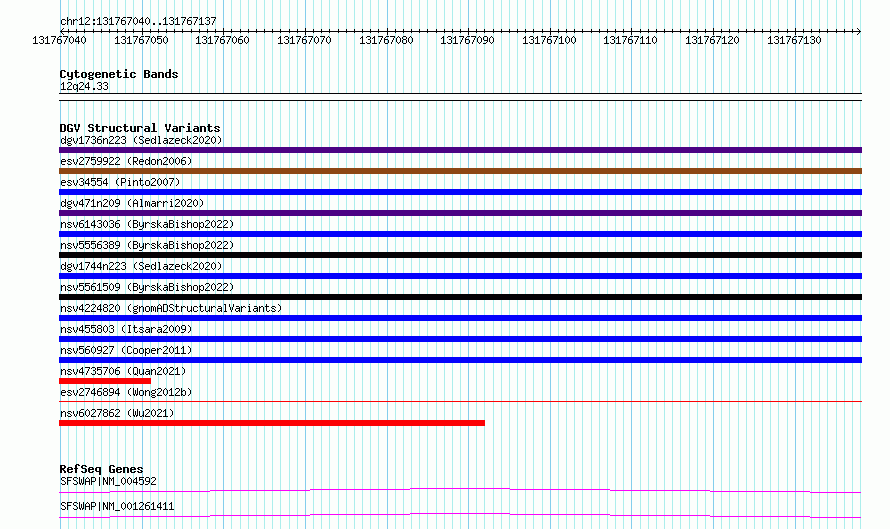Click ruler position 131767120

712,40
